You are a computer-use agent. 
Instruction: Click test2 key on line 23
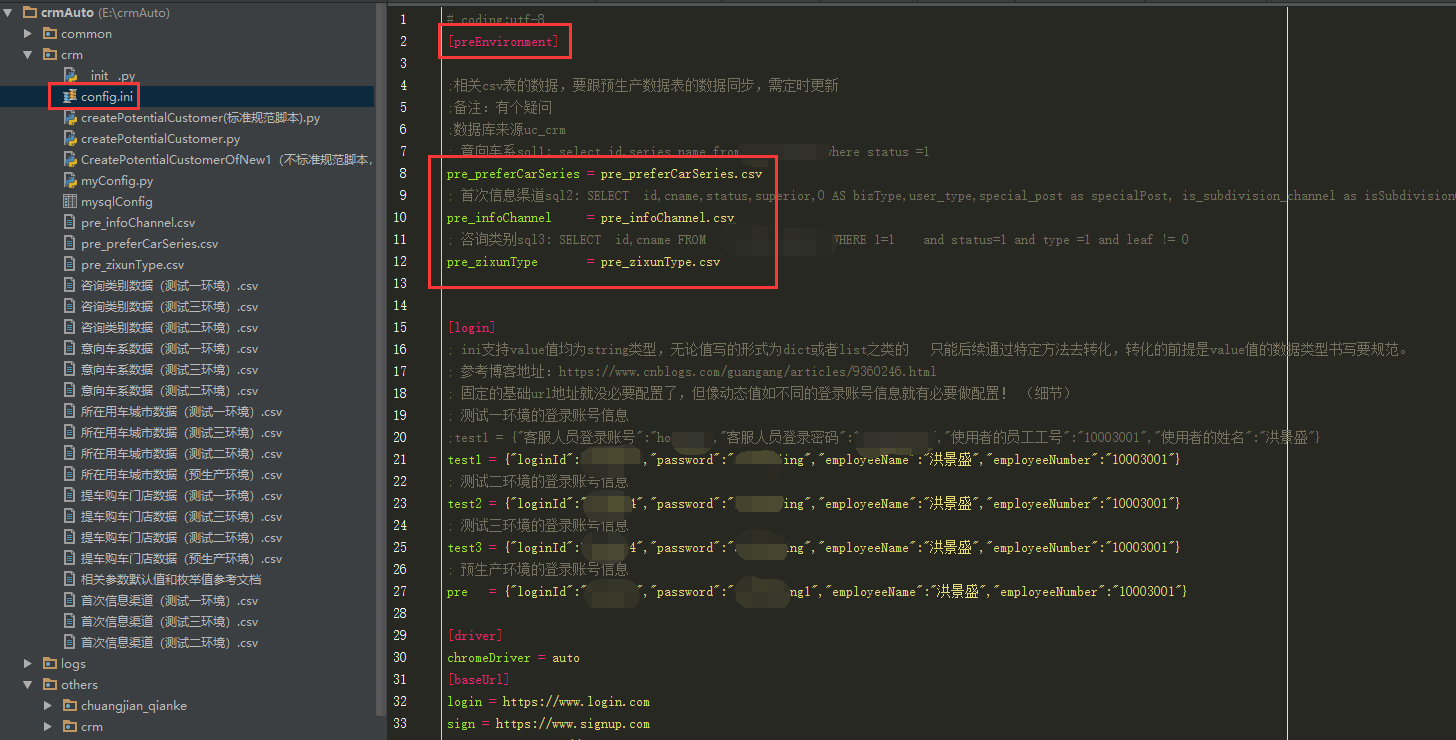(x=464, y=504)
